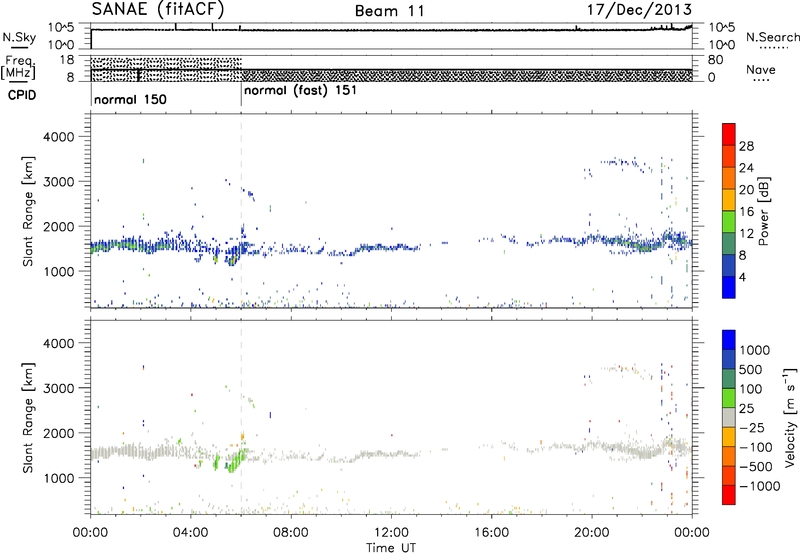This screenshot has height=554, width=800.
Task: Click the 'Nave' legend label
Action: tap(761, 69)
